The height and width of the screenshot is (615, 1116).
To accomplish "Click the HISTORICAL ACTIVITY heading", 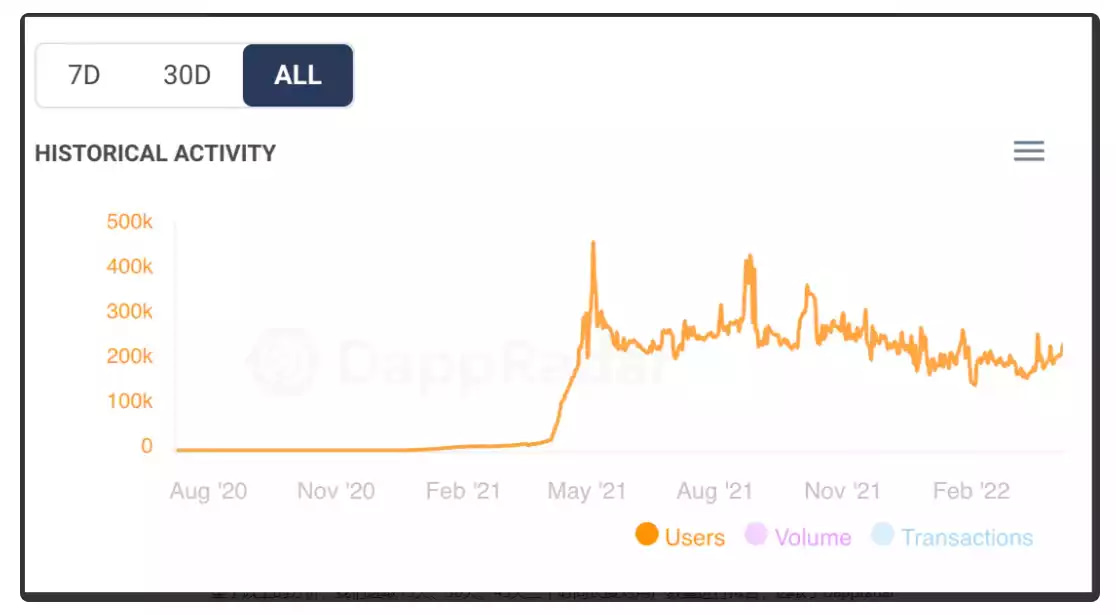I will [155, 153].
